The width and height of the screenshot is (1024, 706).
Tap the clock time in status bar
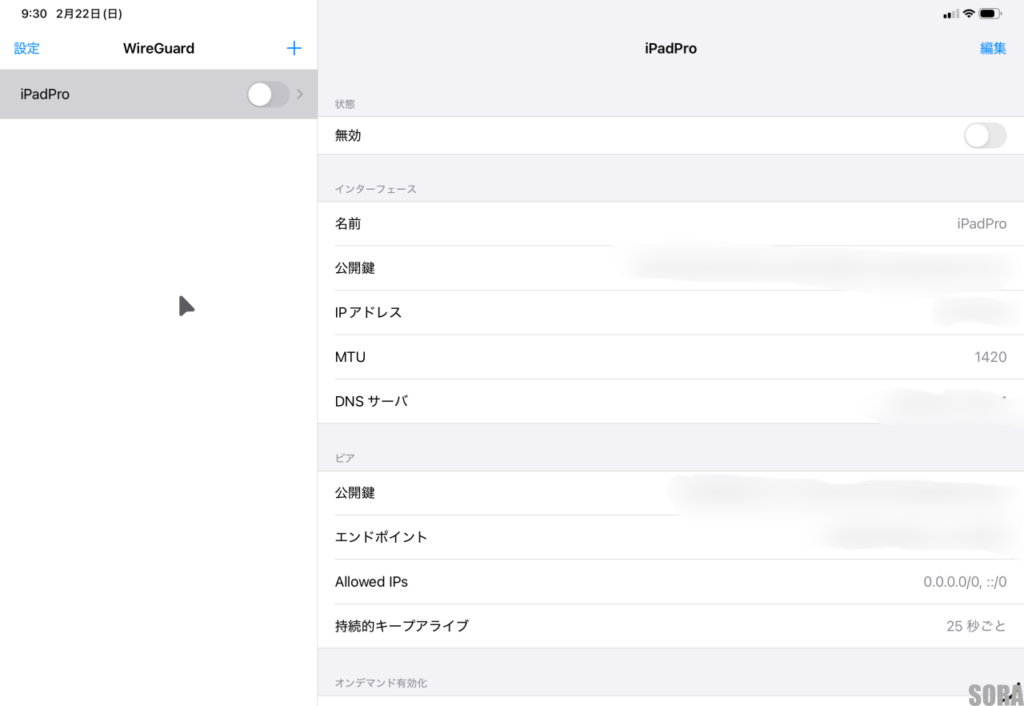pyautogui.click(x=34, y=14)
